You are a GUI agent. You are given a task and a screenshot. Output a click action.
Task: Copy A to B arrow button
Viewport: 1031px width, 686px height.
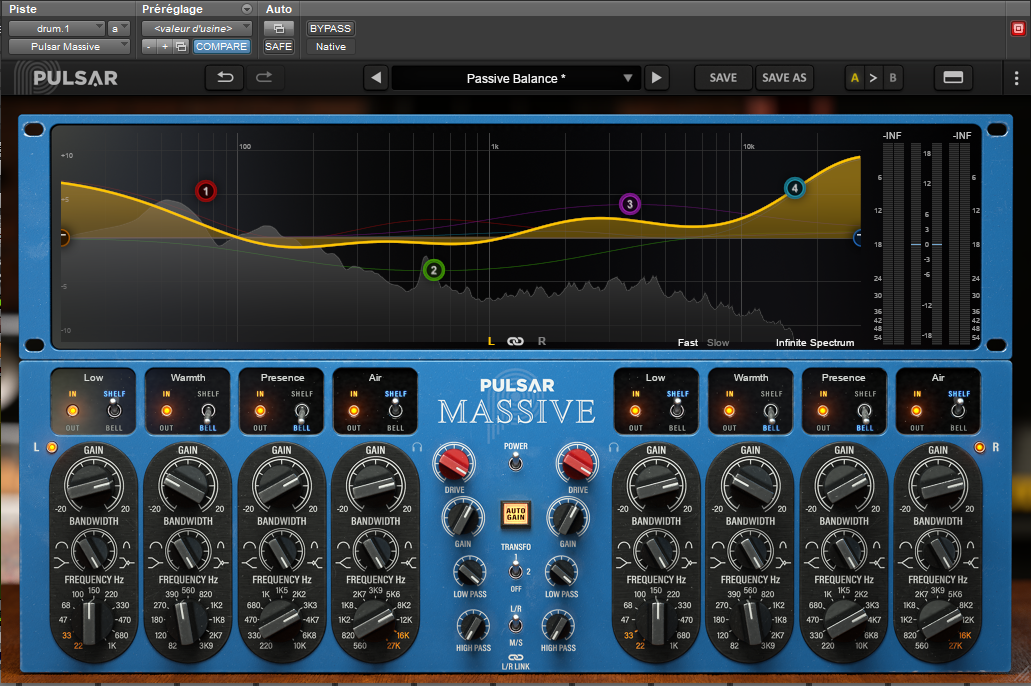coord(873,78)
